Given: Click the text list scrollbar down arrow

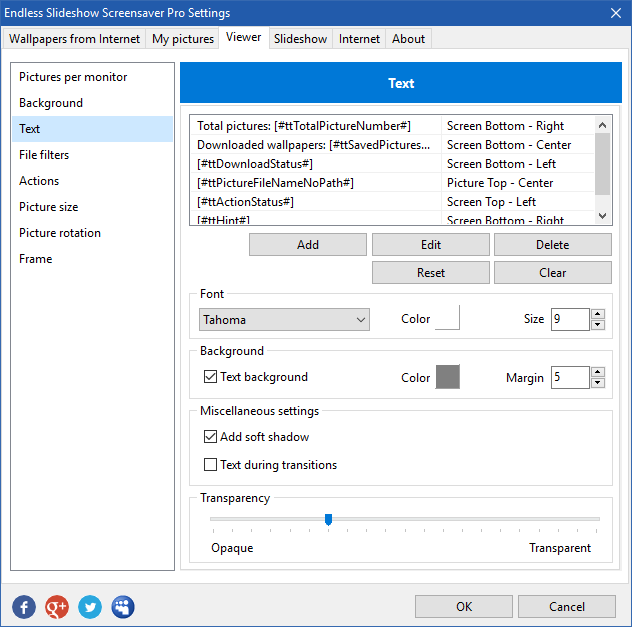Looking at the screenshot, I should 603,216.
